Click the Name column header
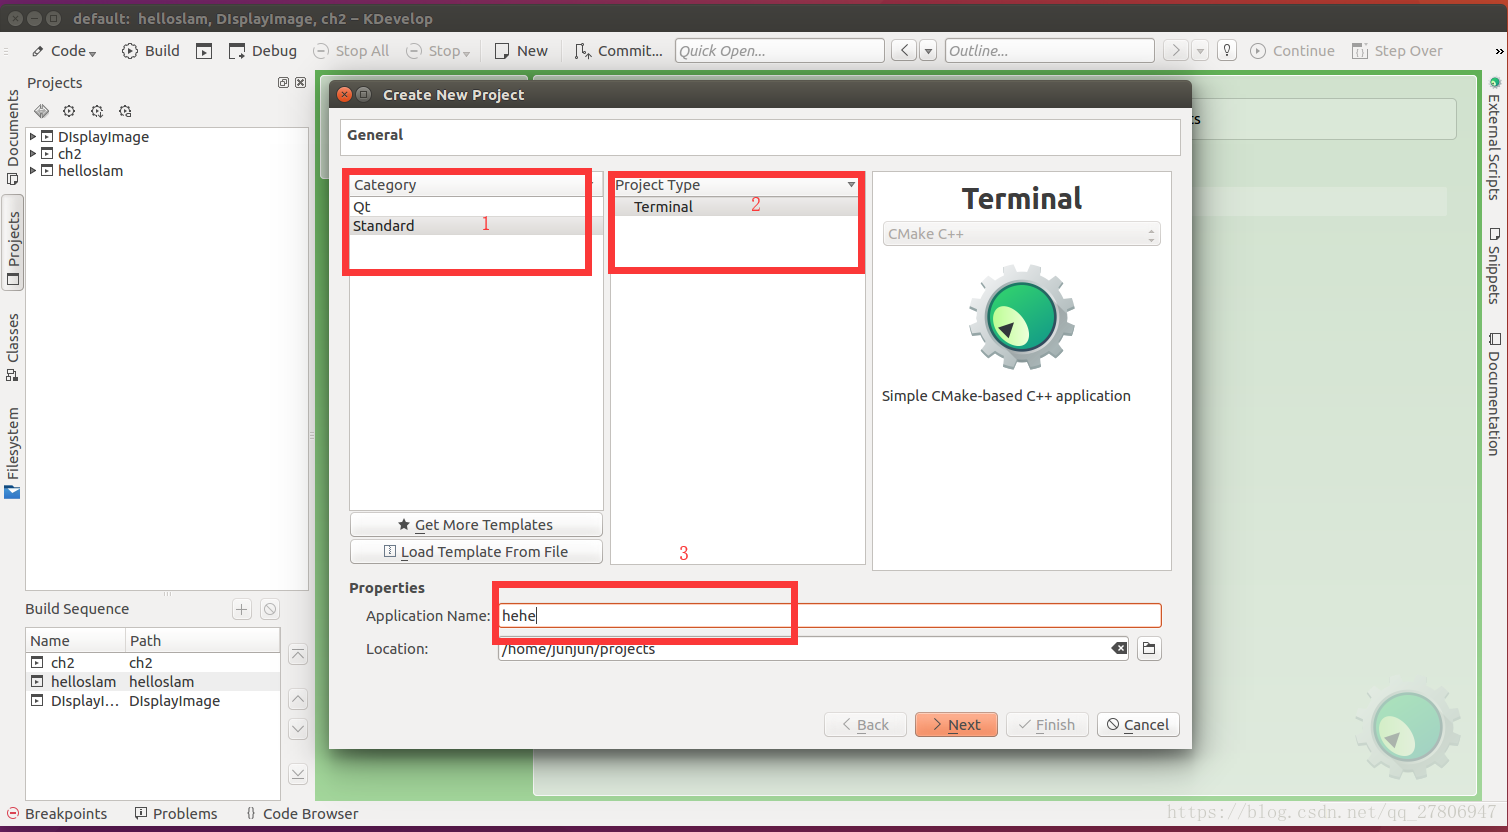 pyautogui.click(x=75, y=641)
